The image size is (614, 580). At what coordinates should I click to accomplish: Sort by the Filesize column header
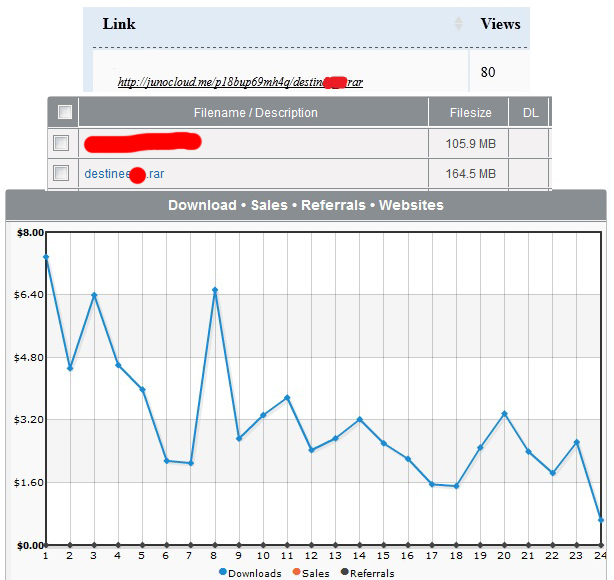tap(471, 113)
